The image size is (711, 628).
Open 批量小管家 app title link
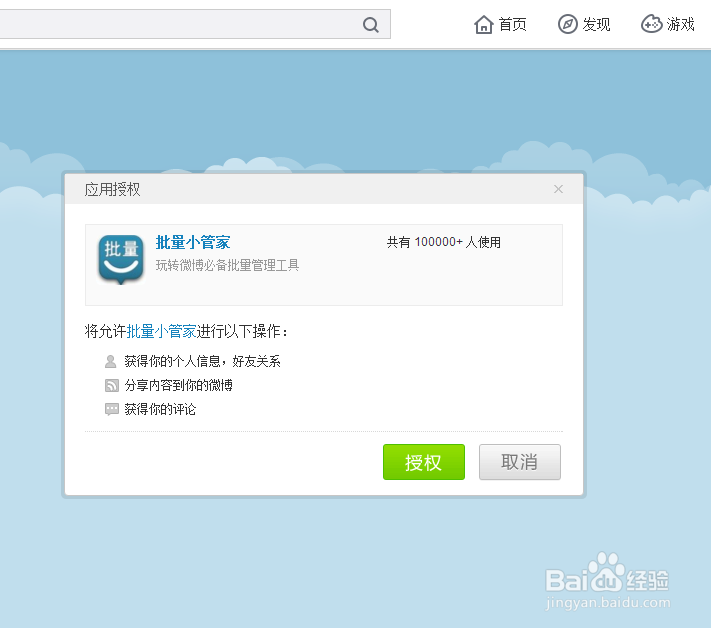[193, 242]
